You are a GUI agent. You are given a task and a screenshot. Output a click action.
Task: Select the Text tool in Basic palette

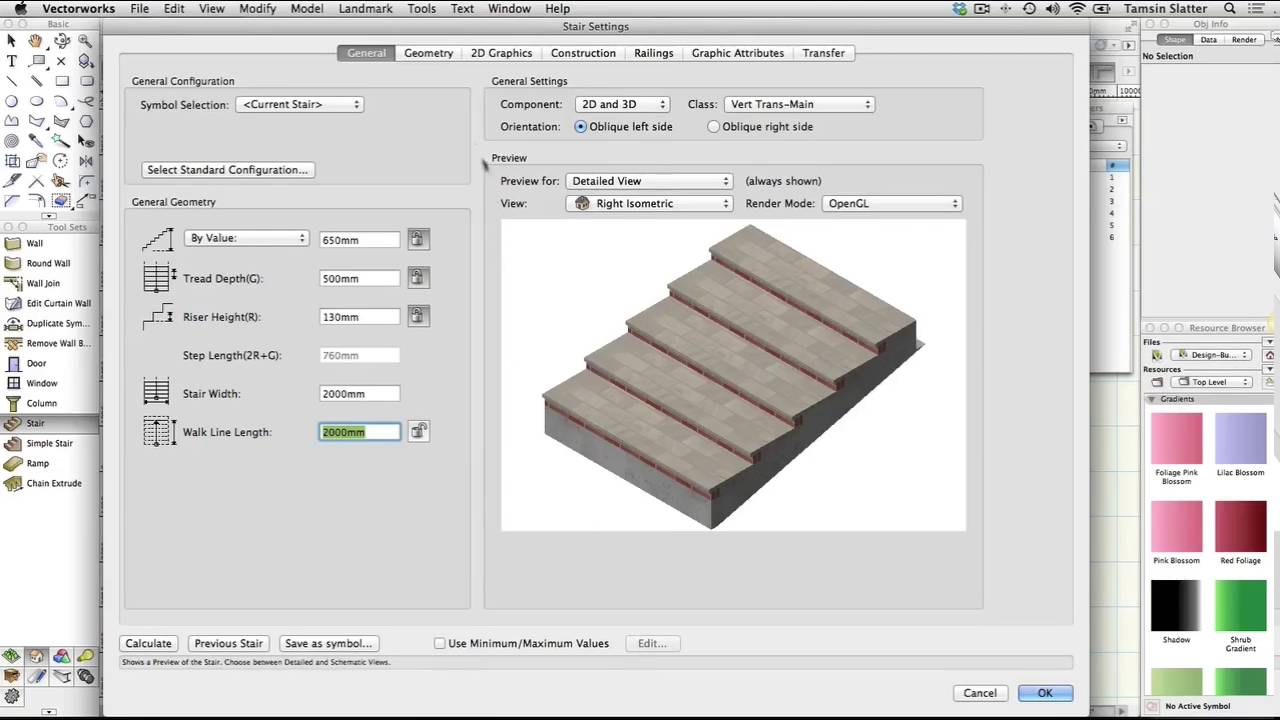(11, 61)
